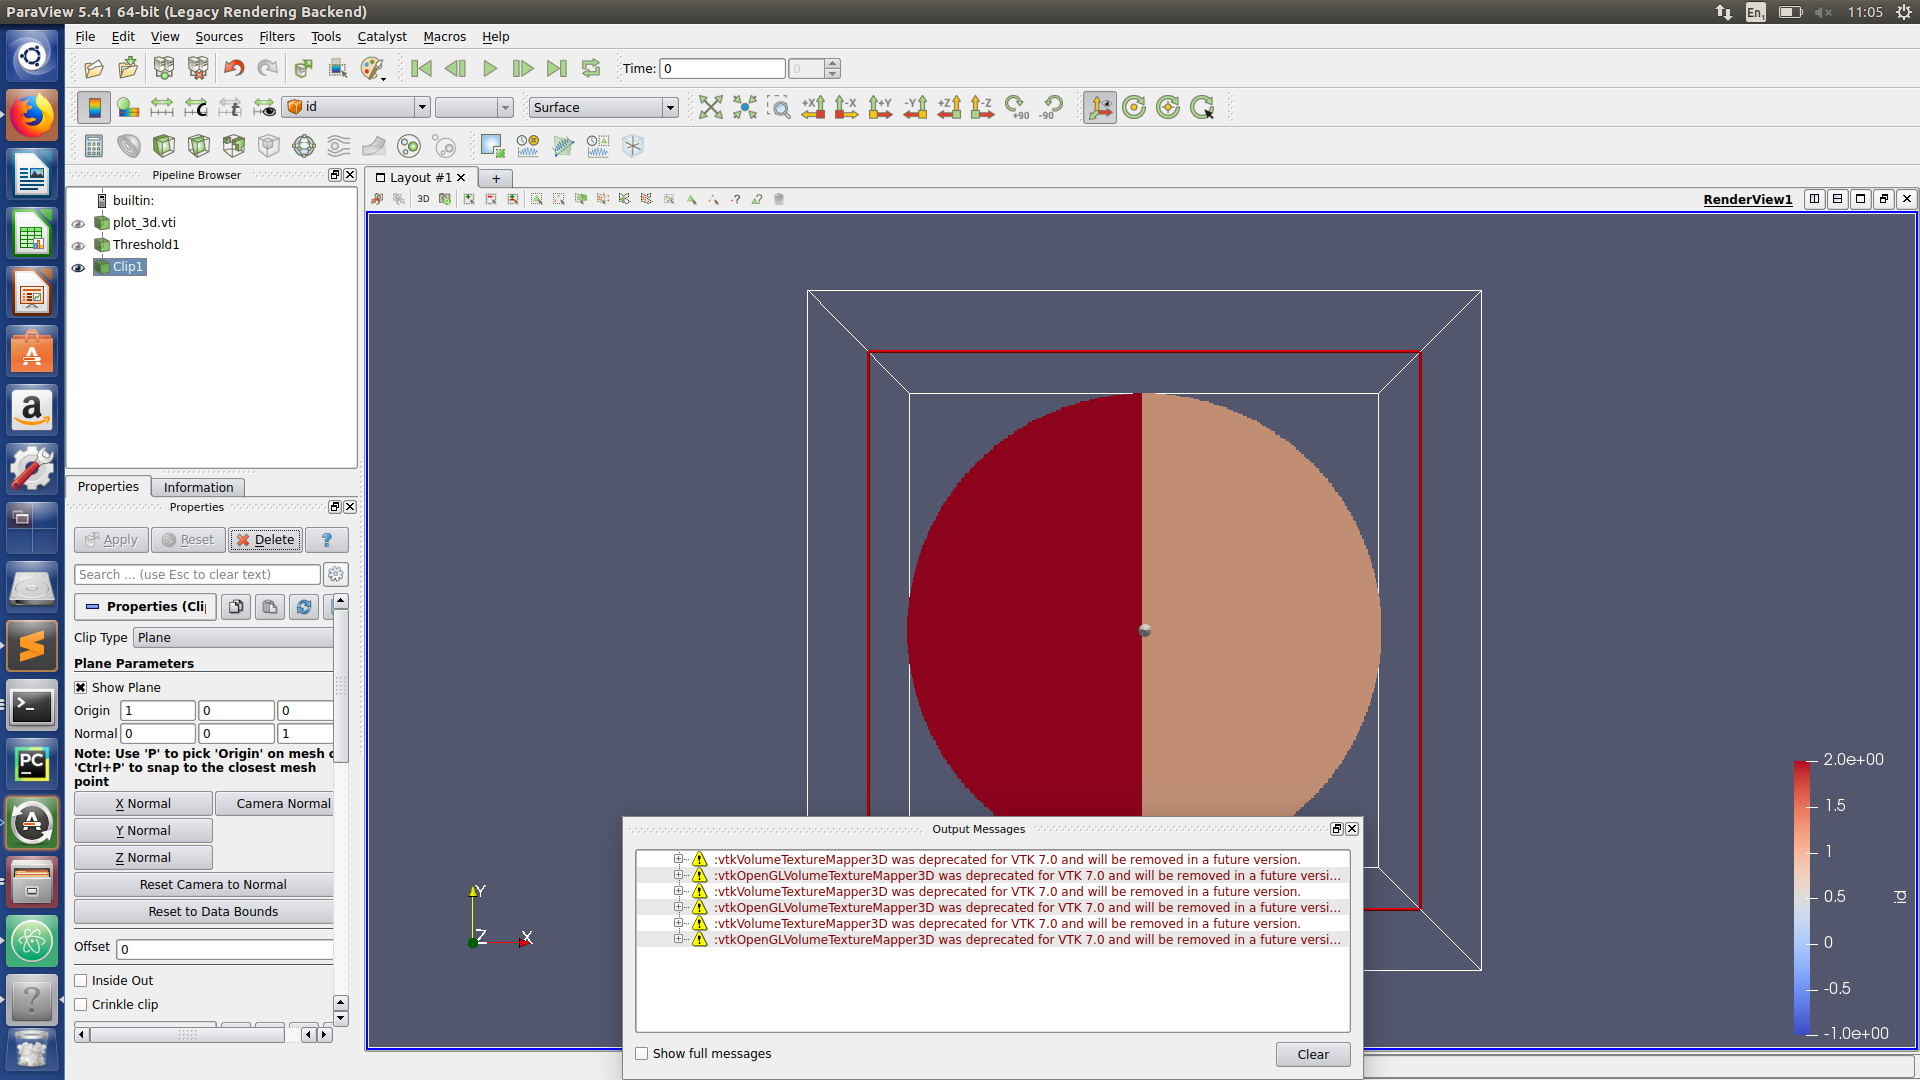
Task: Open the Clip Type Plane dropdown
Action: point(234,638)
